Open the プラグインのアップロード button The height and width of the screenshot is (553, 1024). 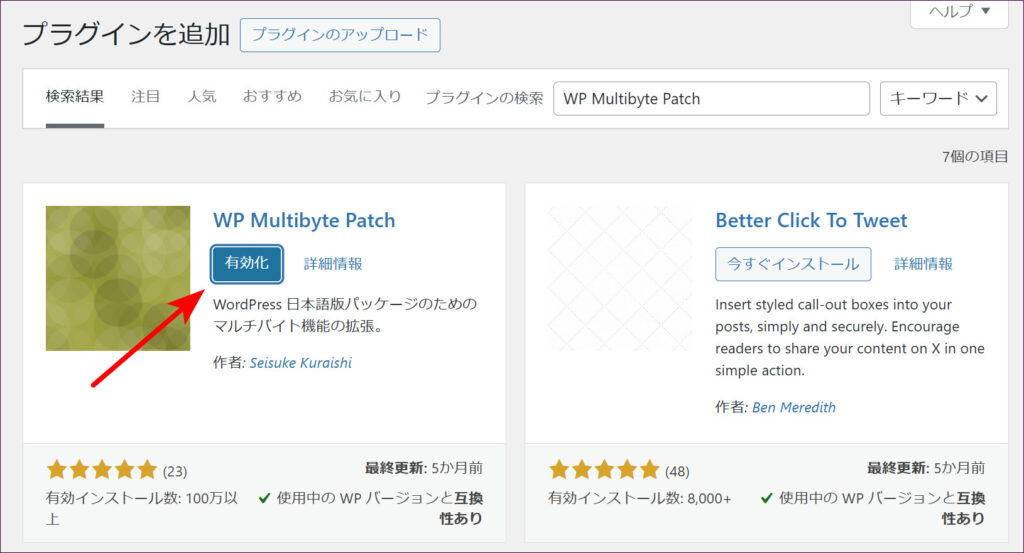(x=340, y=35)
